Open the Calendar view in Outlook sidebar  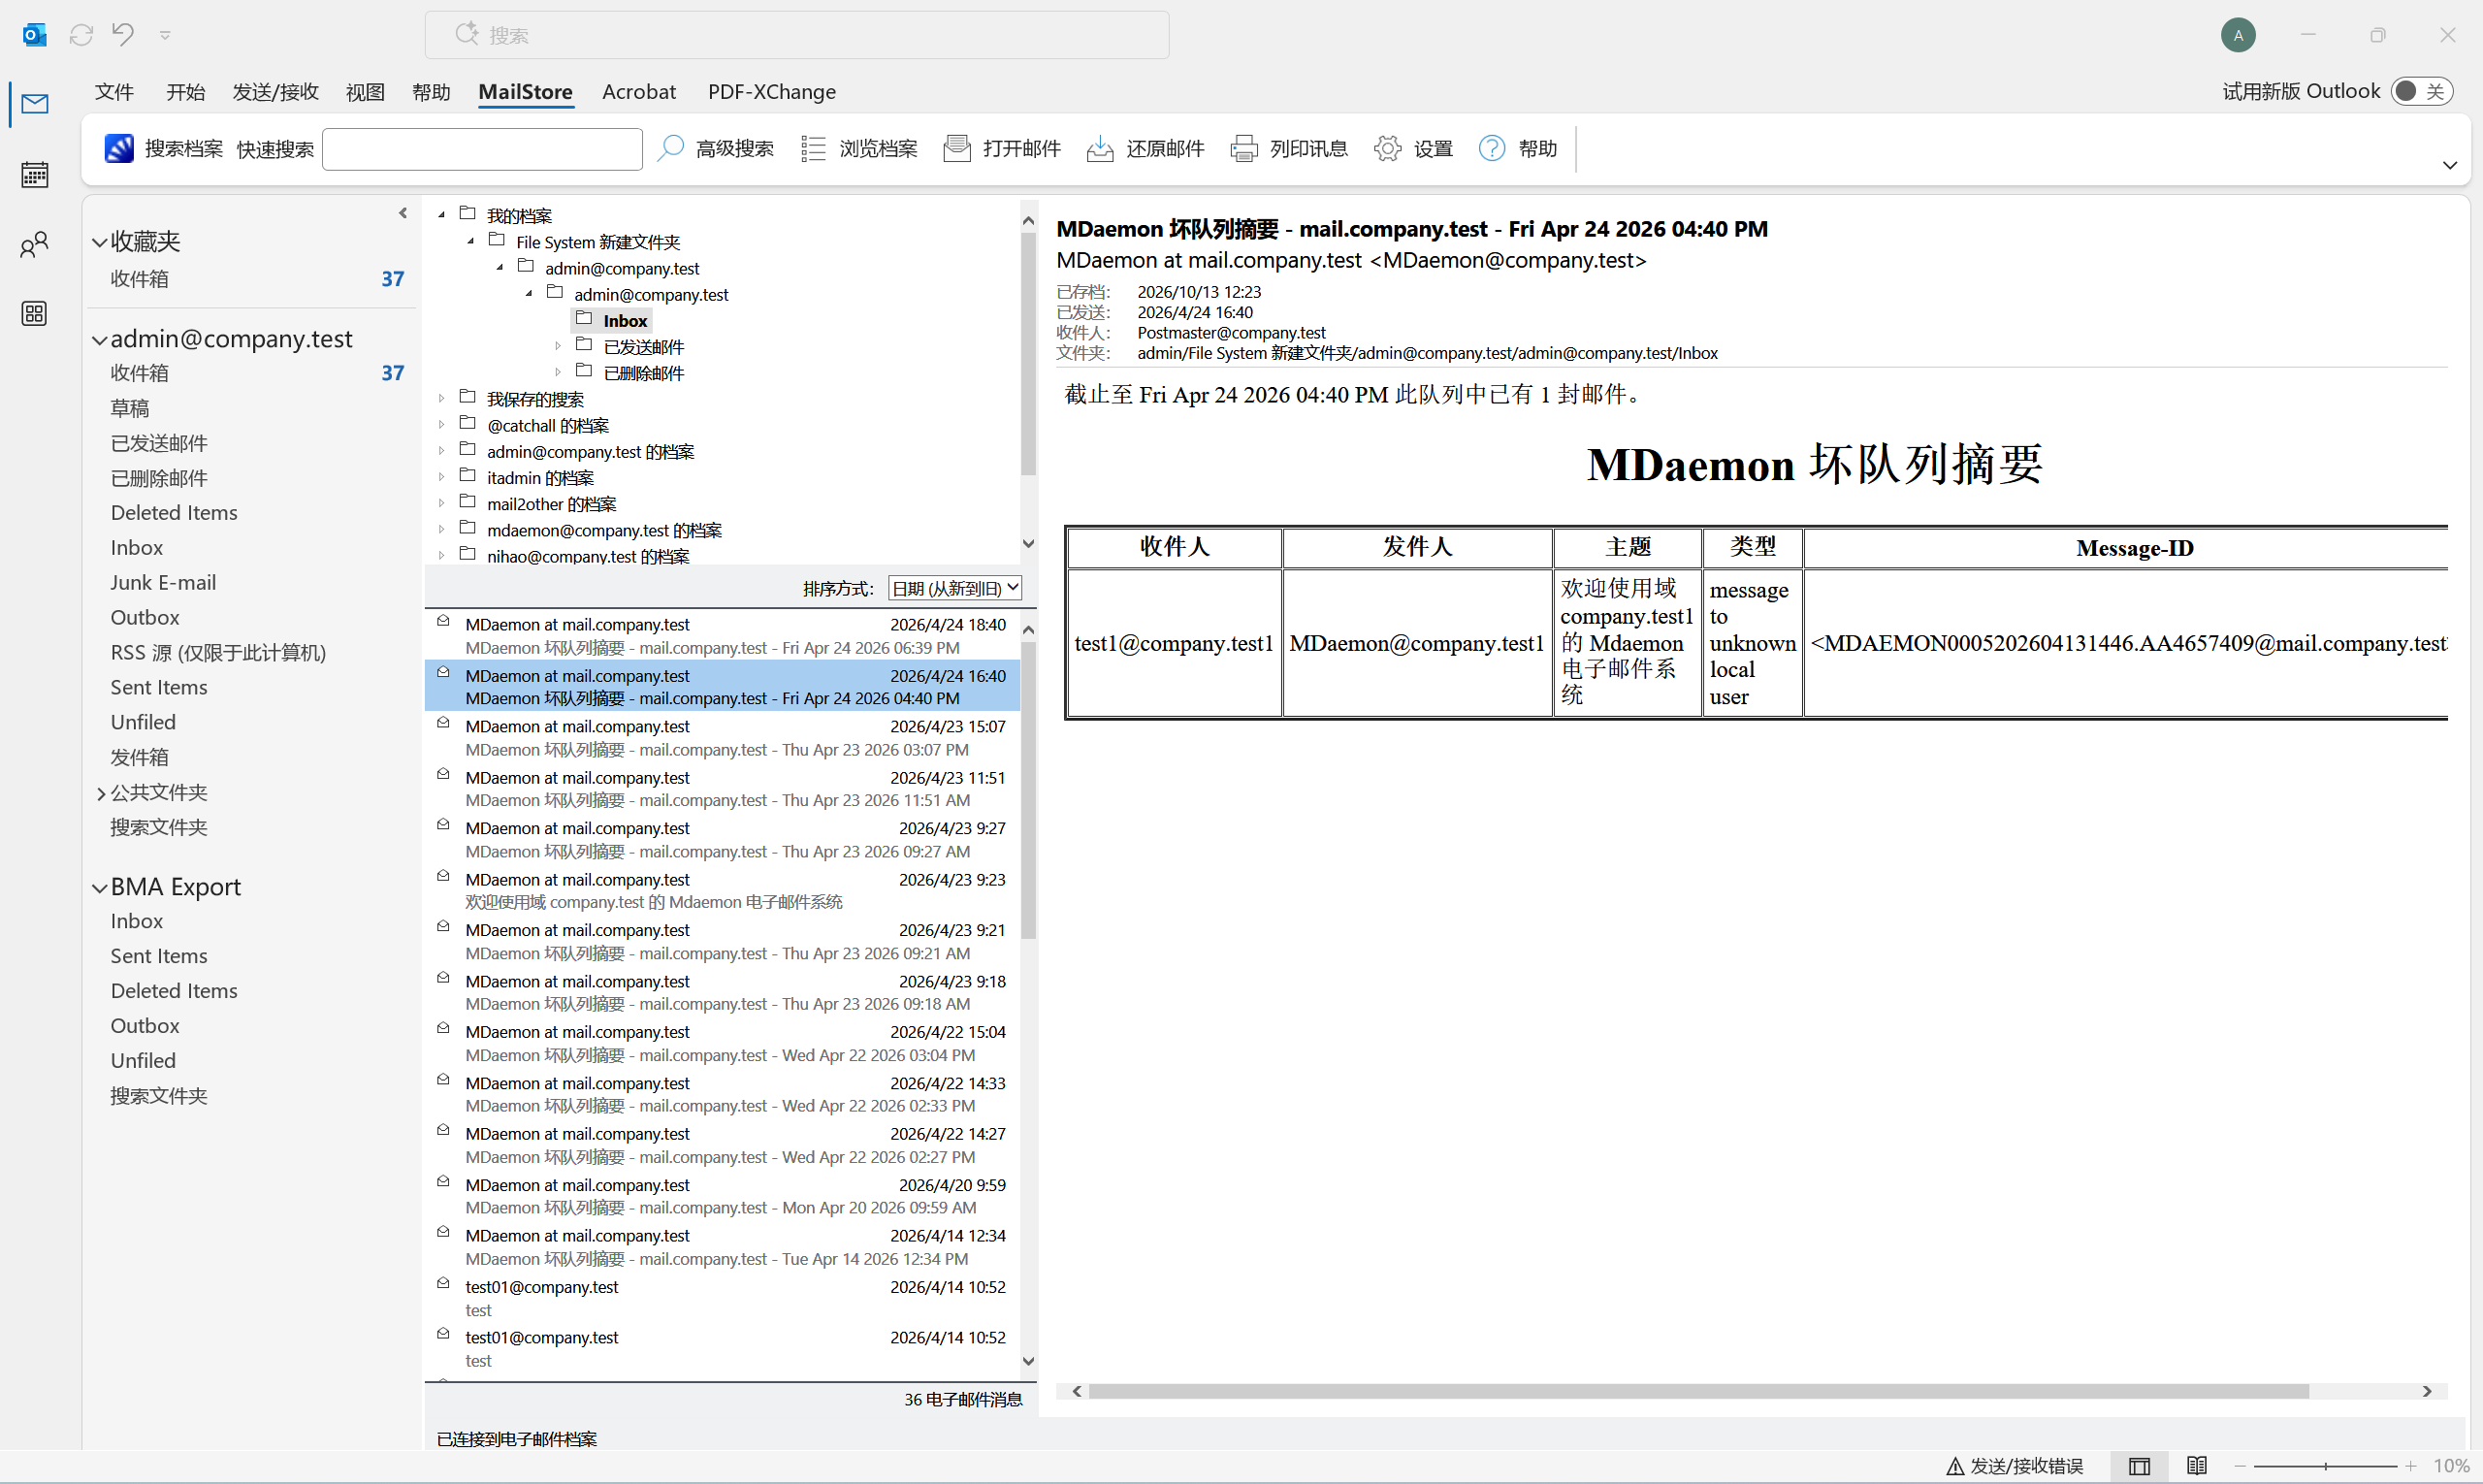34,174
